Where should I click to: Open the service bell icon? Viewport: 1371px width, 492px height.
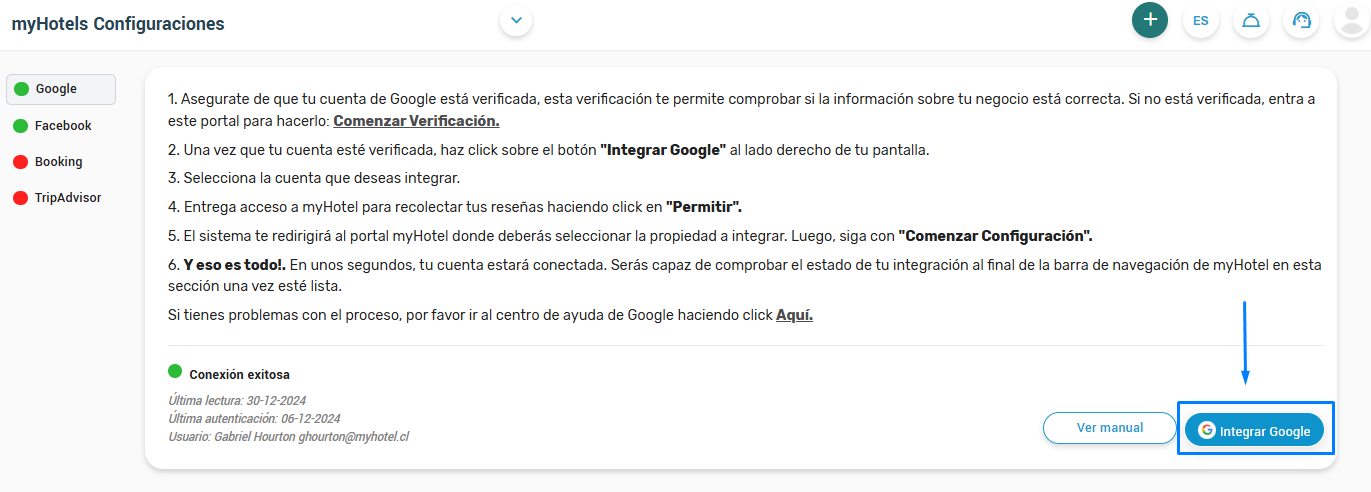[x=1251, y=20]
